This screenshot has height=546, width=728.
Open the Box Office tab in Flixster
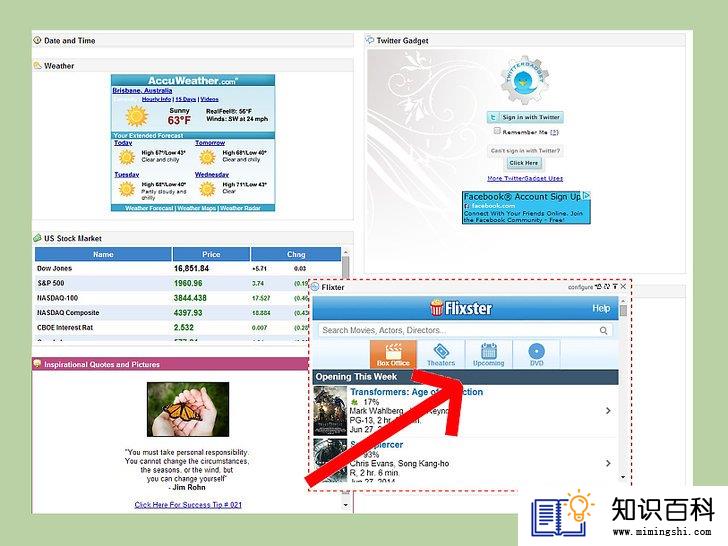tap(393, 354)
